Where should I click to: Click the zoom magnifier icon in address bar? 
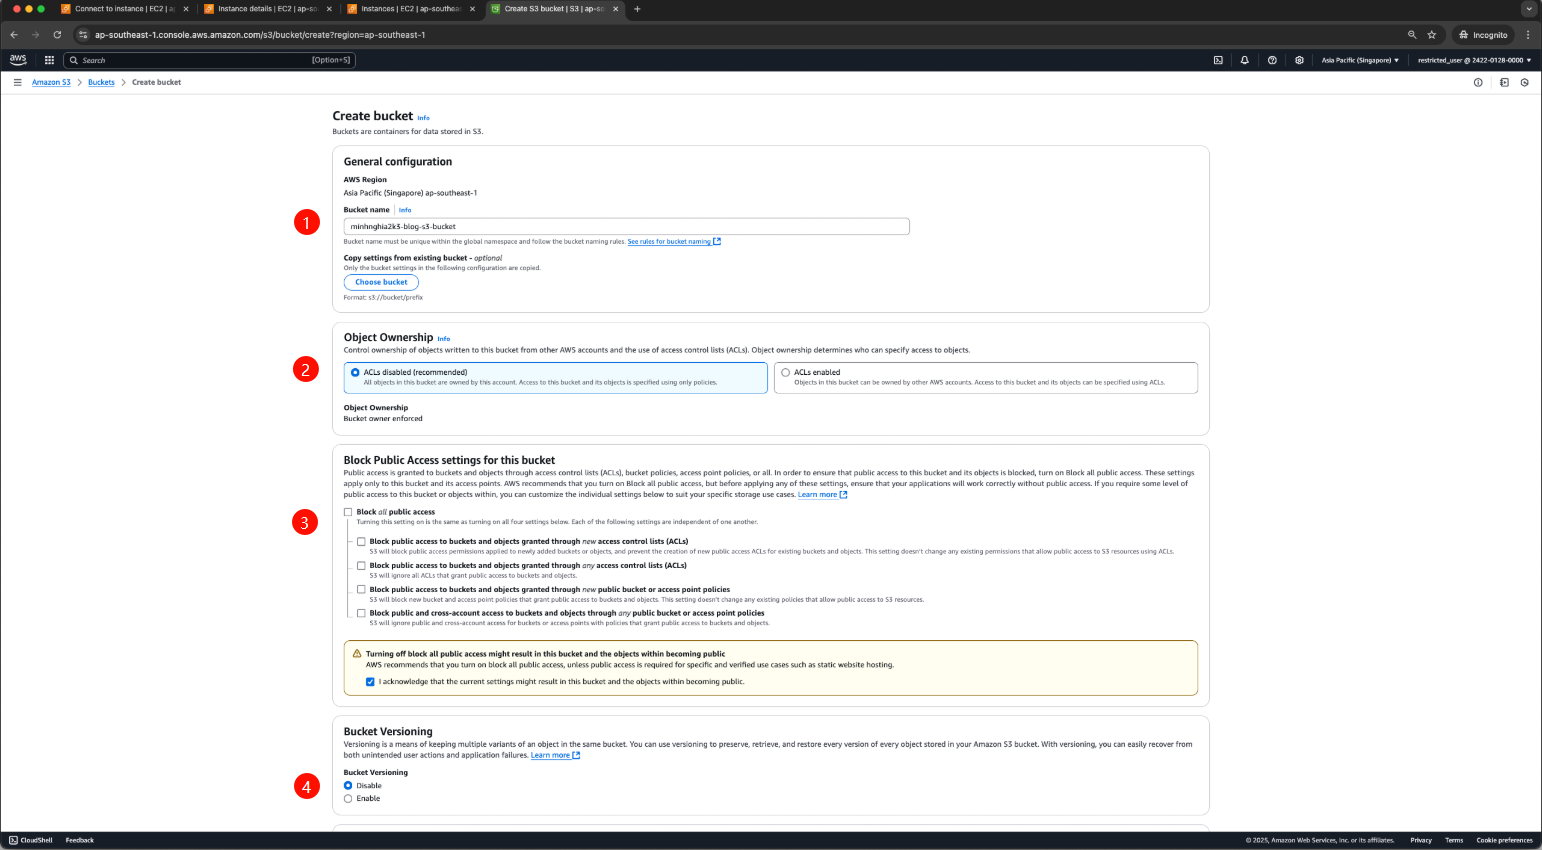click(1412, 34)
